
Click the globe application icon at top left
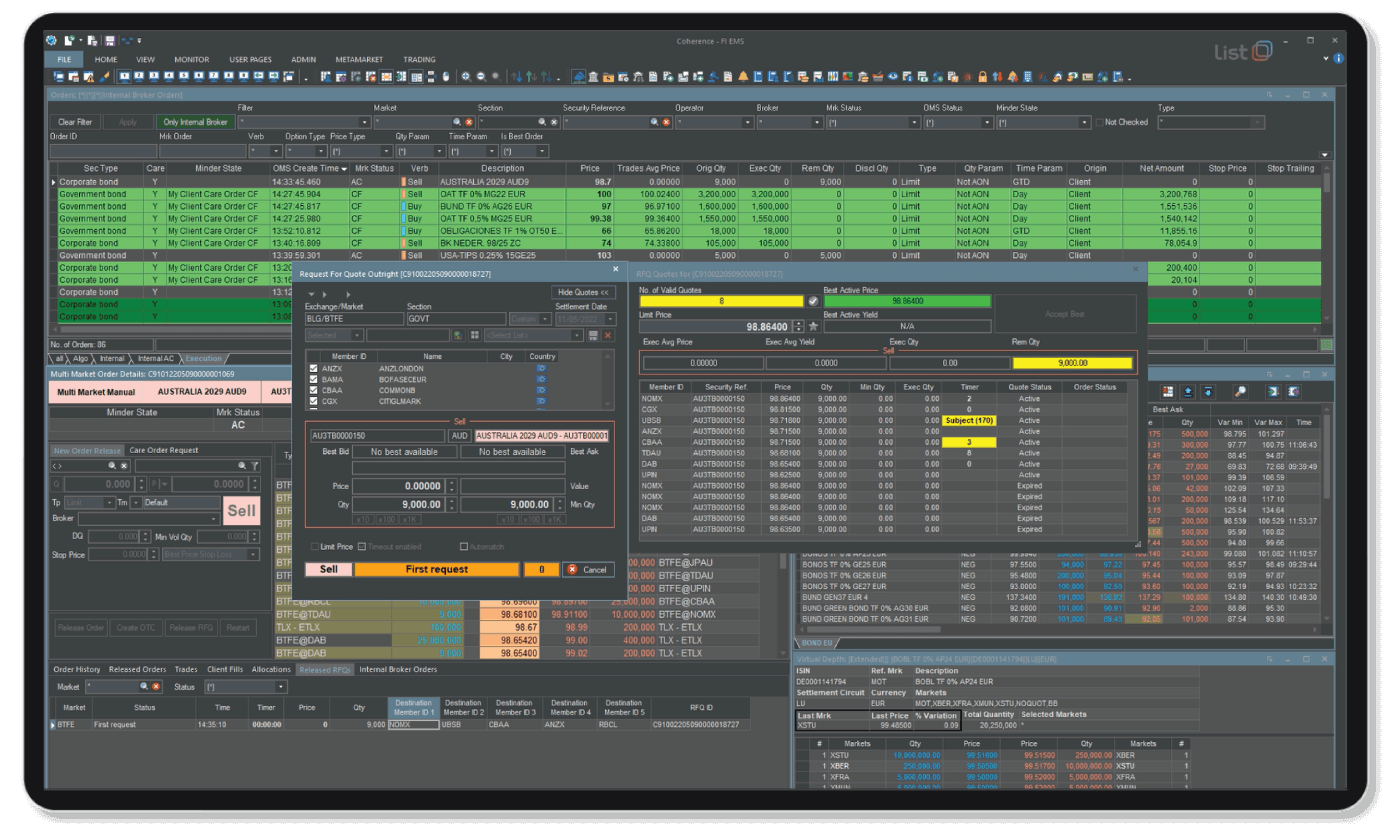51,40
